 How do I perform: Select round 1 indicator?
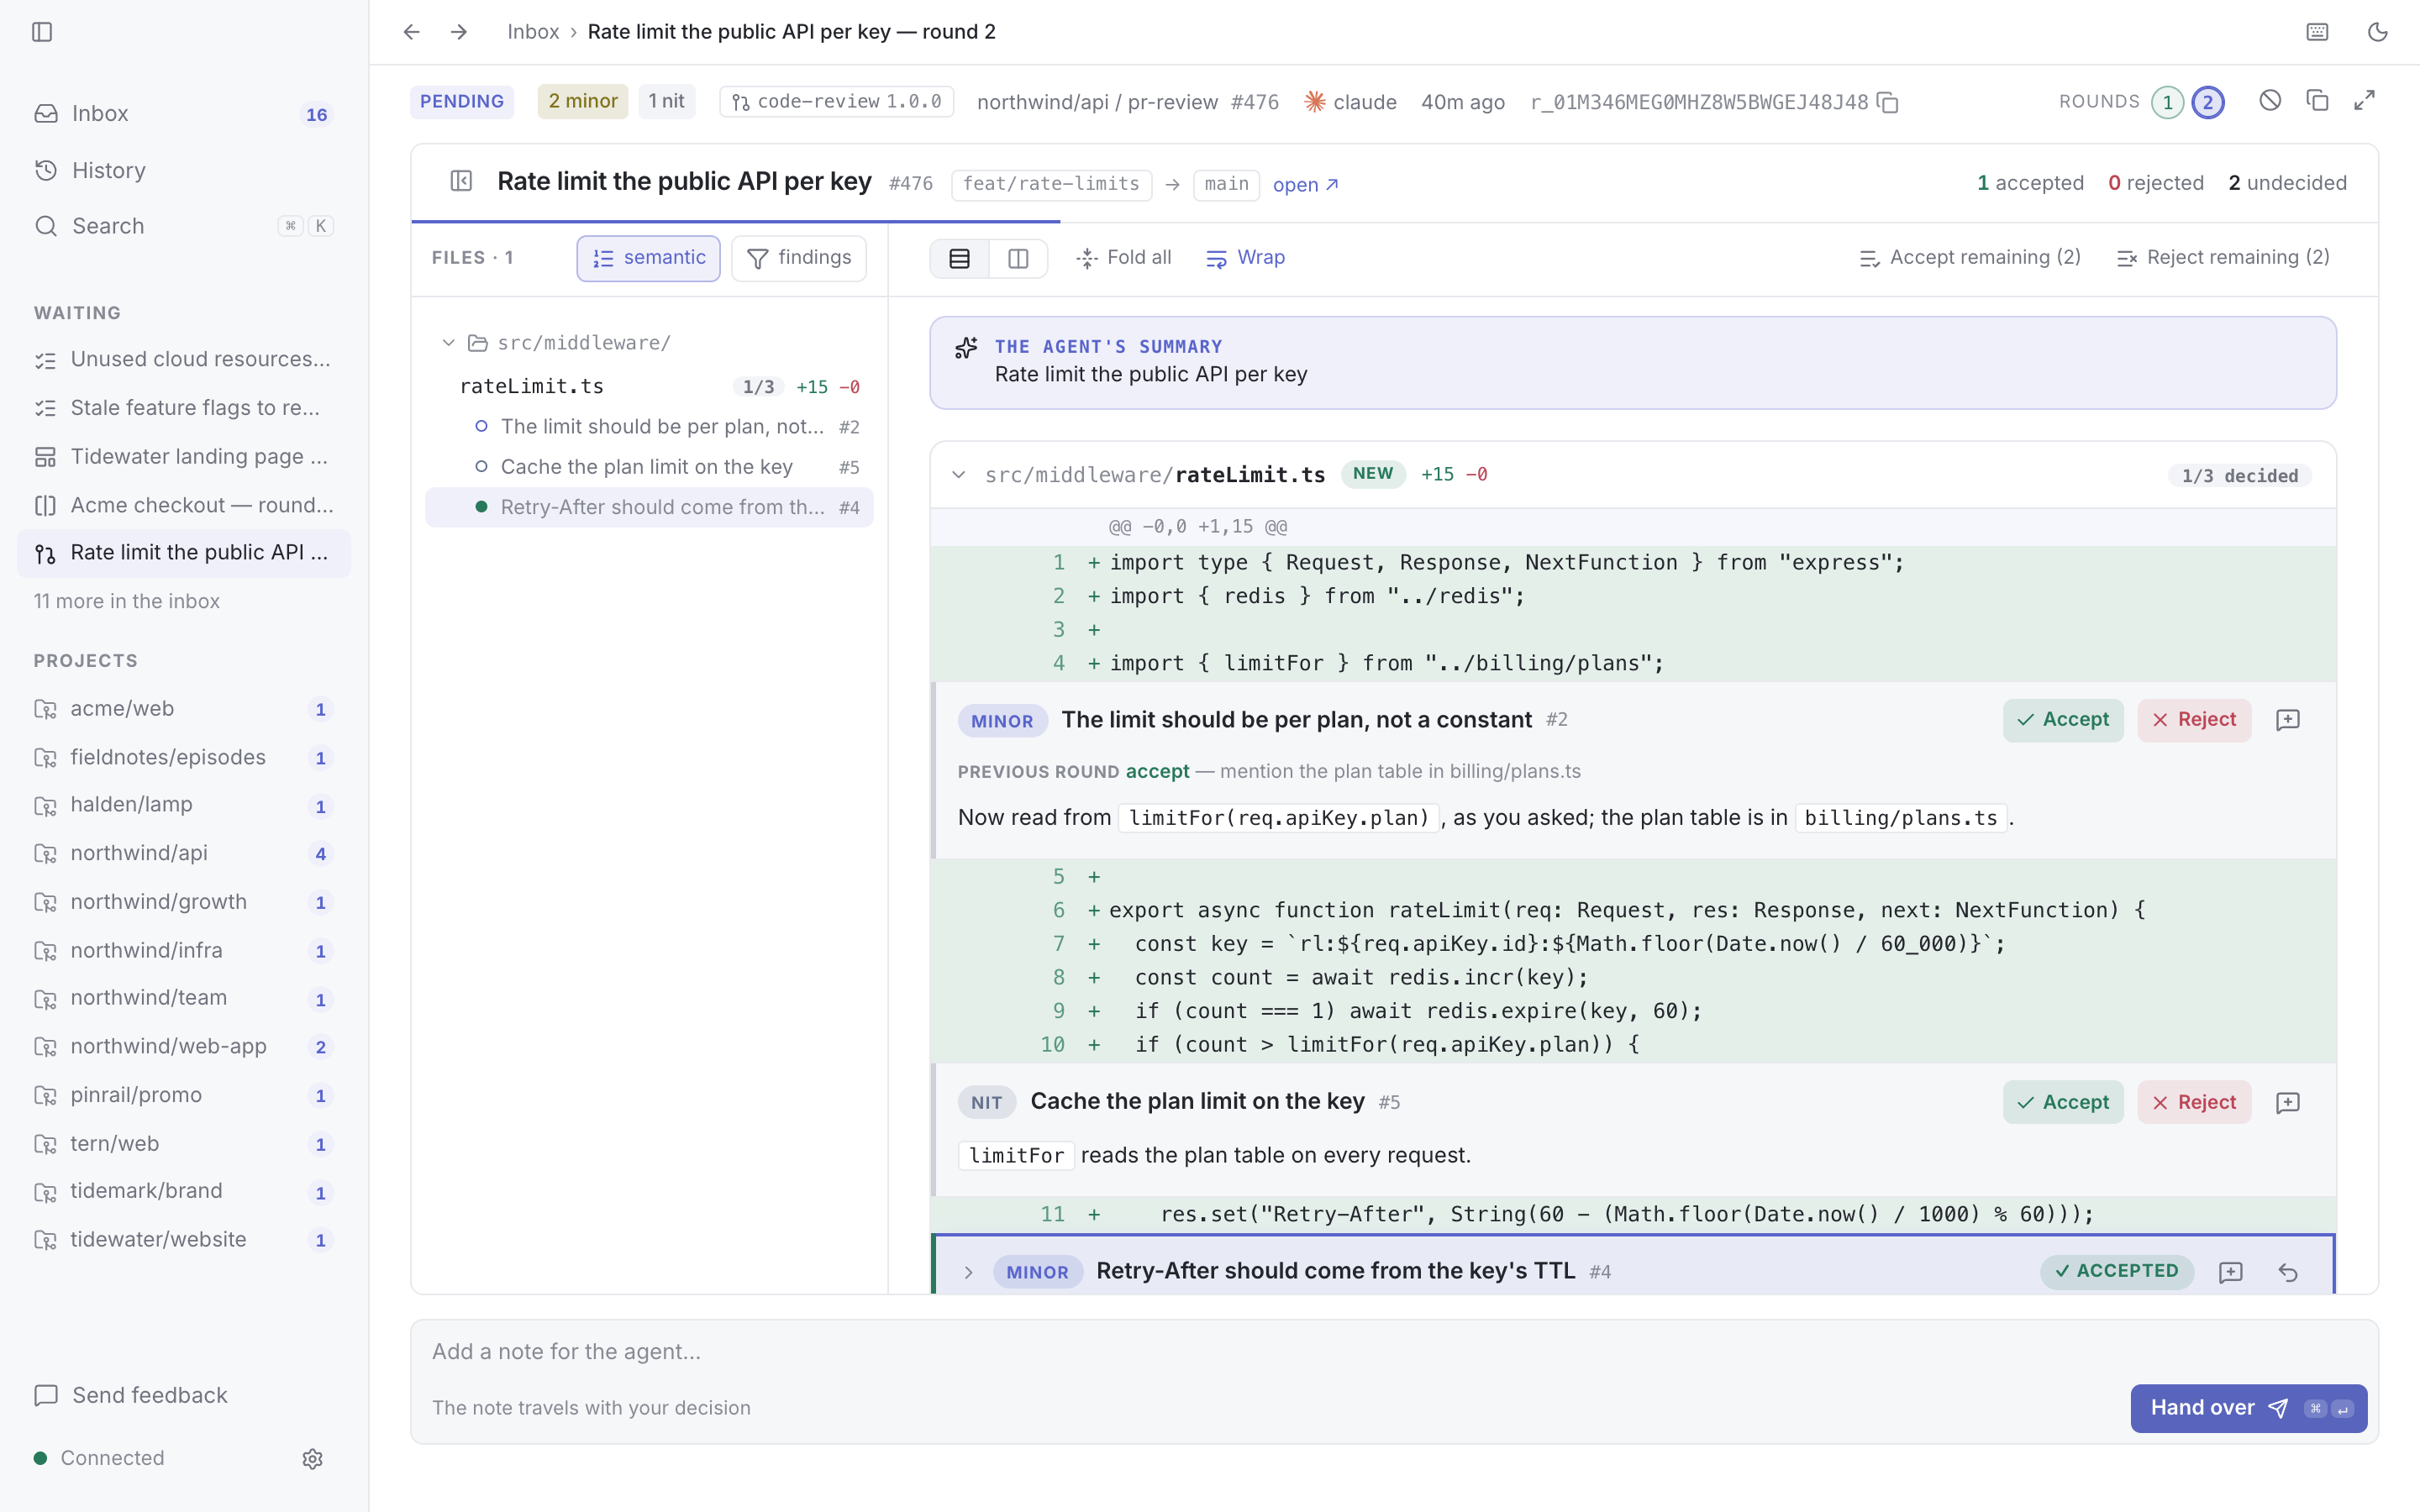click(2167, 102)
